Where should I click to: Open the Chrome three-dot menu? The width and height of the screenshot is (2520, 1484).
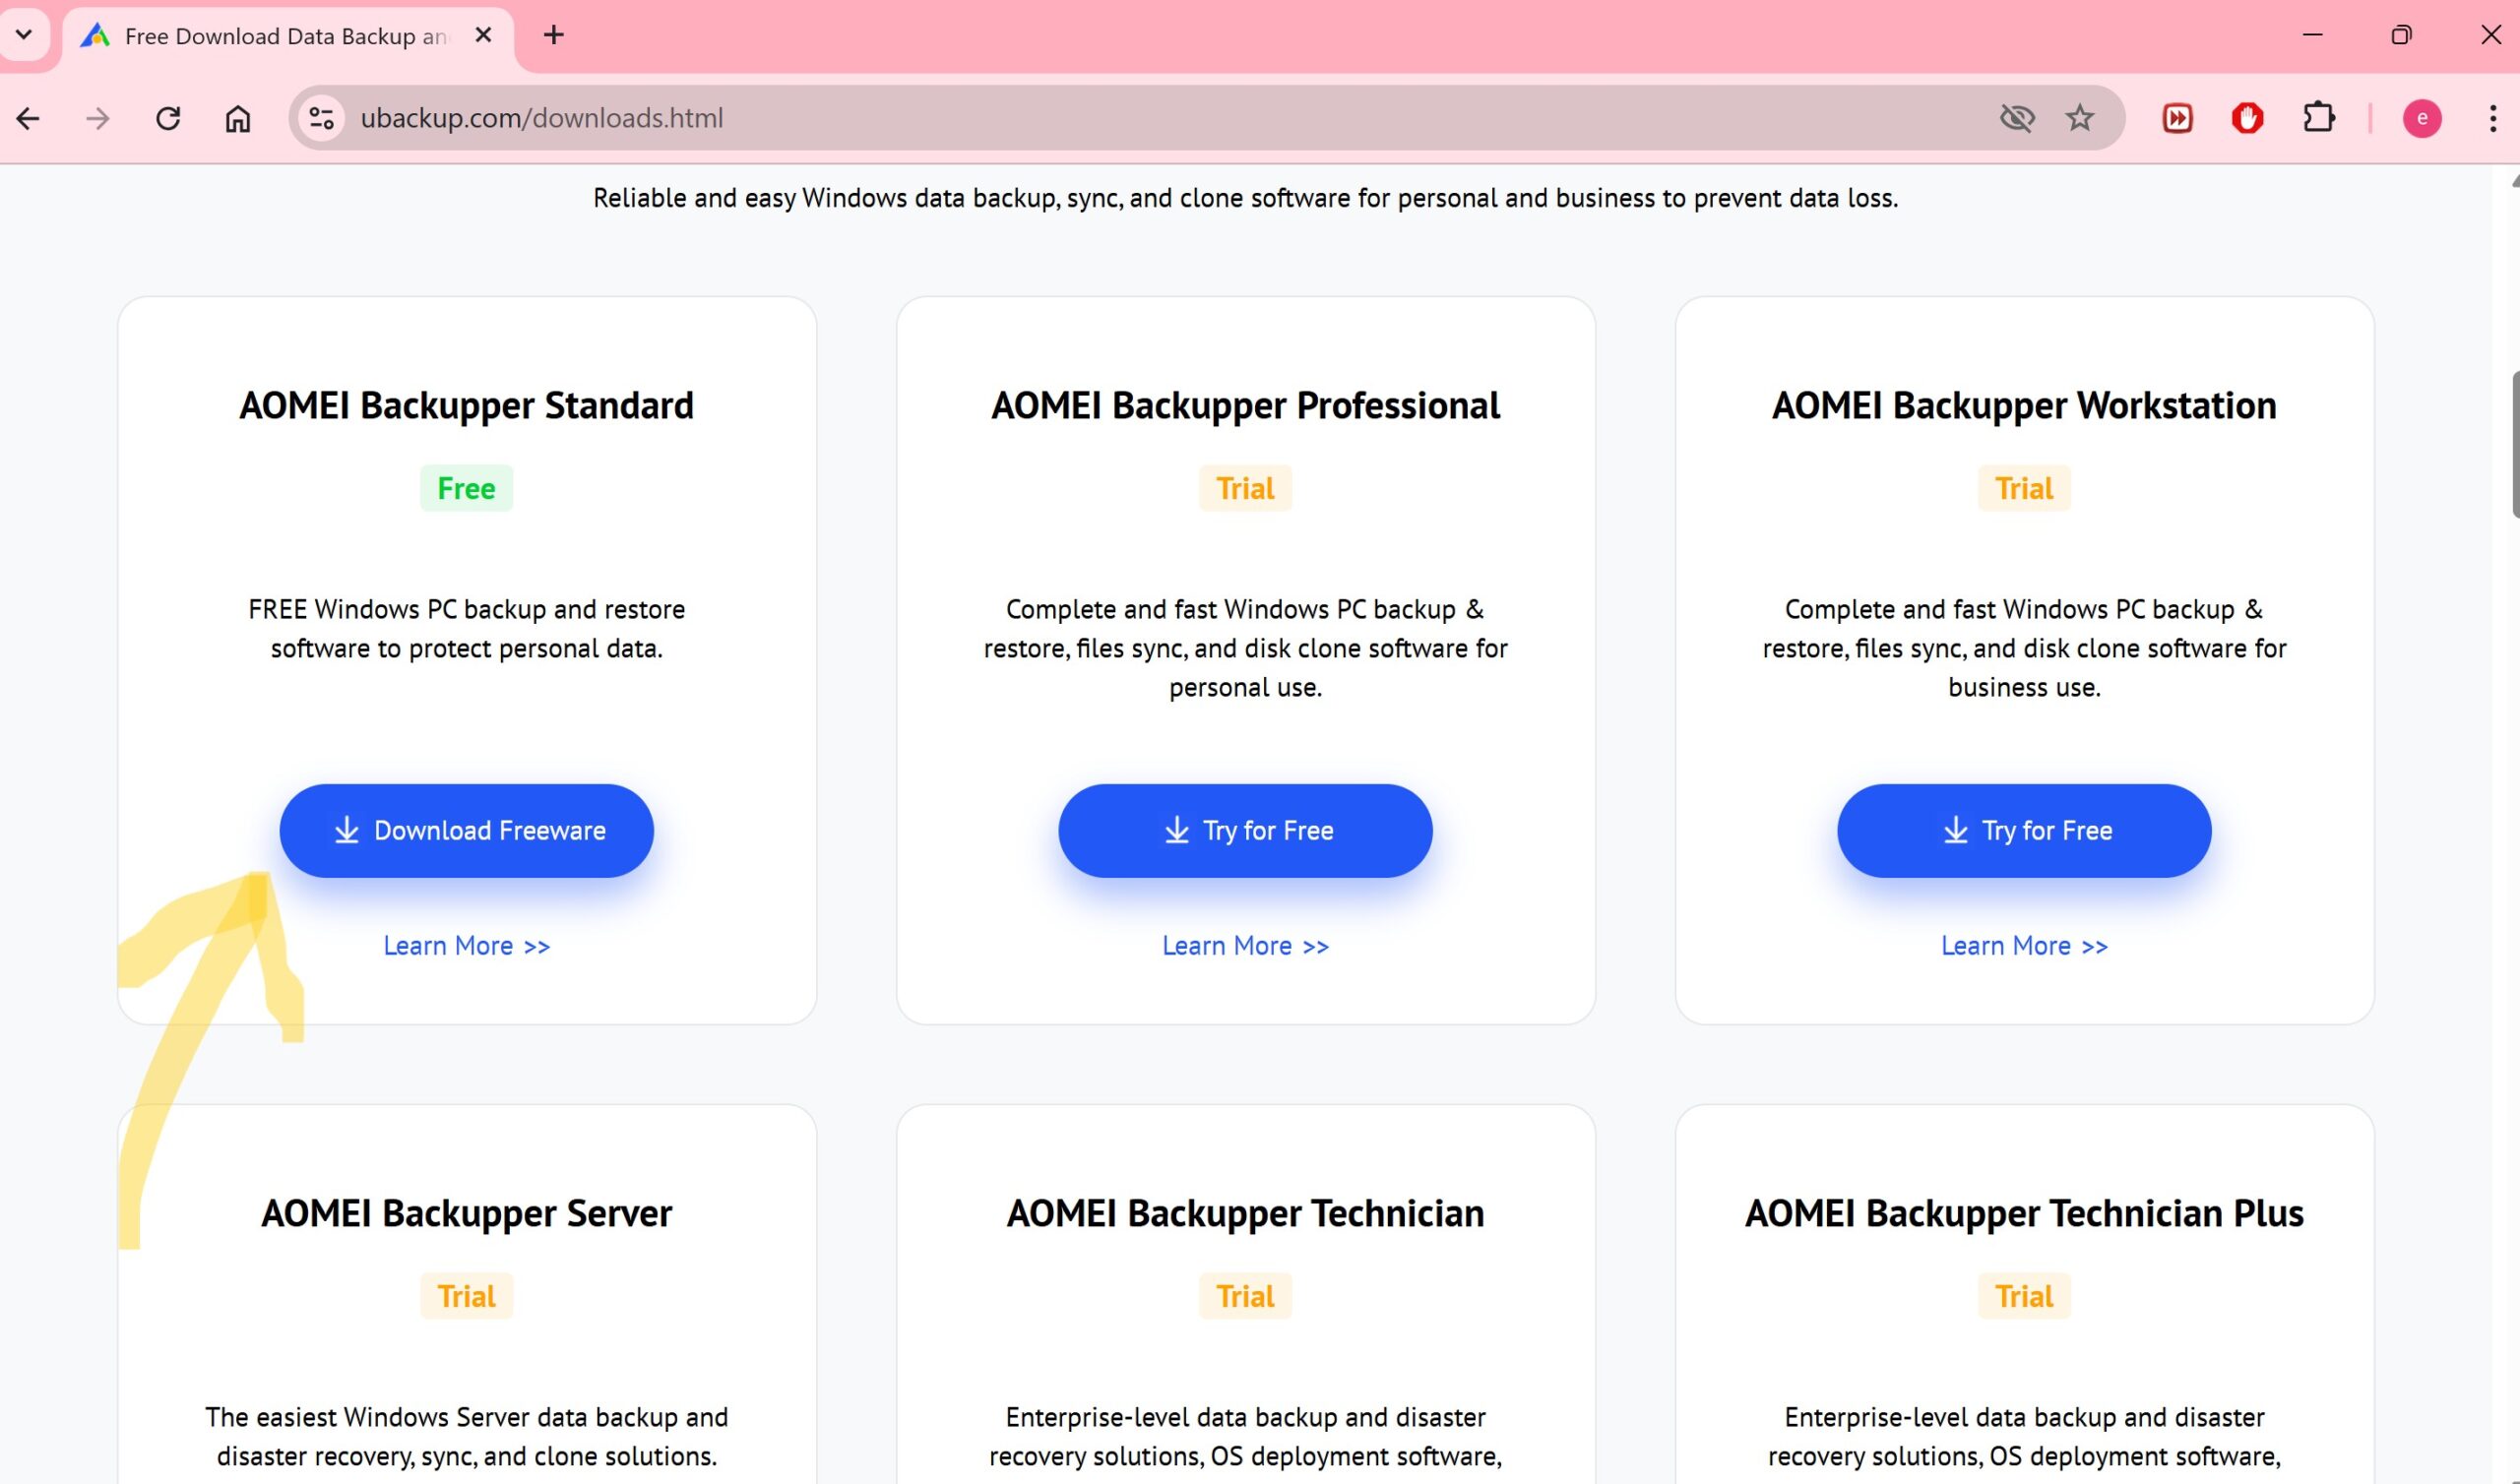point(2492,118)
